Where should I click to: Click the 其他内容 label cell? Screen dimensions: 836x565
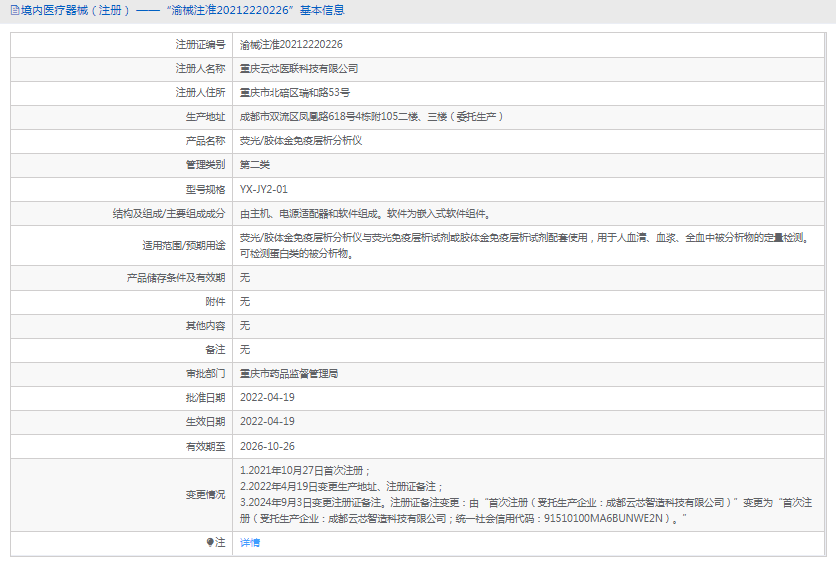pos(122,326)
